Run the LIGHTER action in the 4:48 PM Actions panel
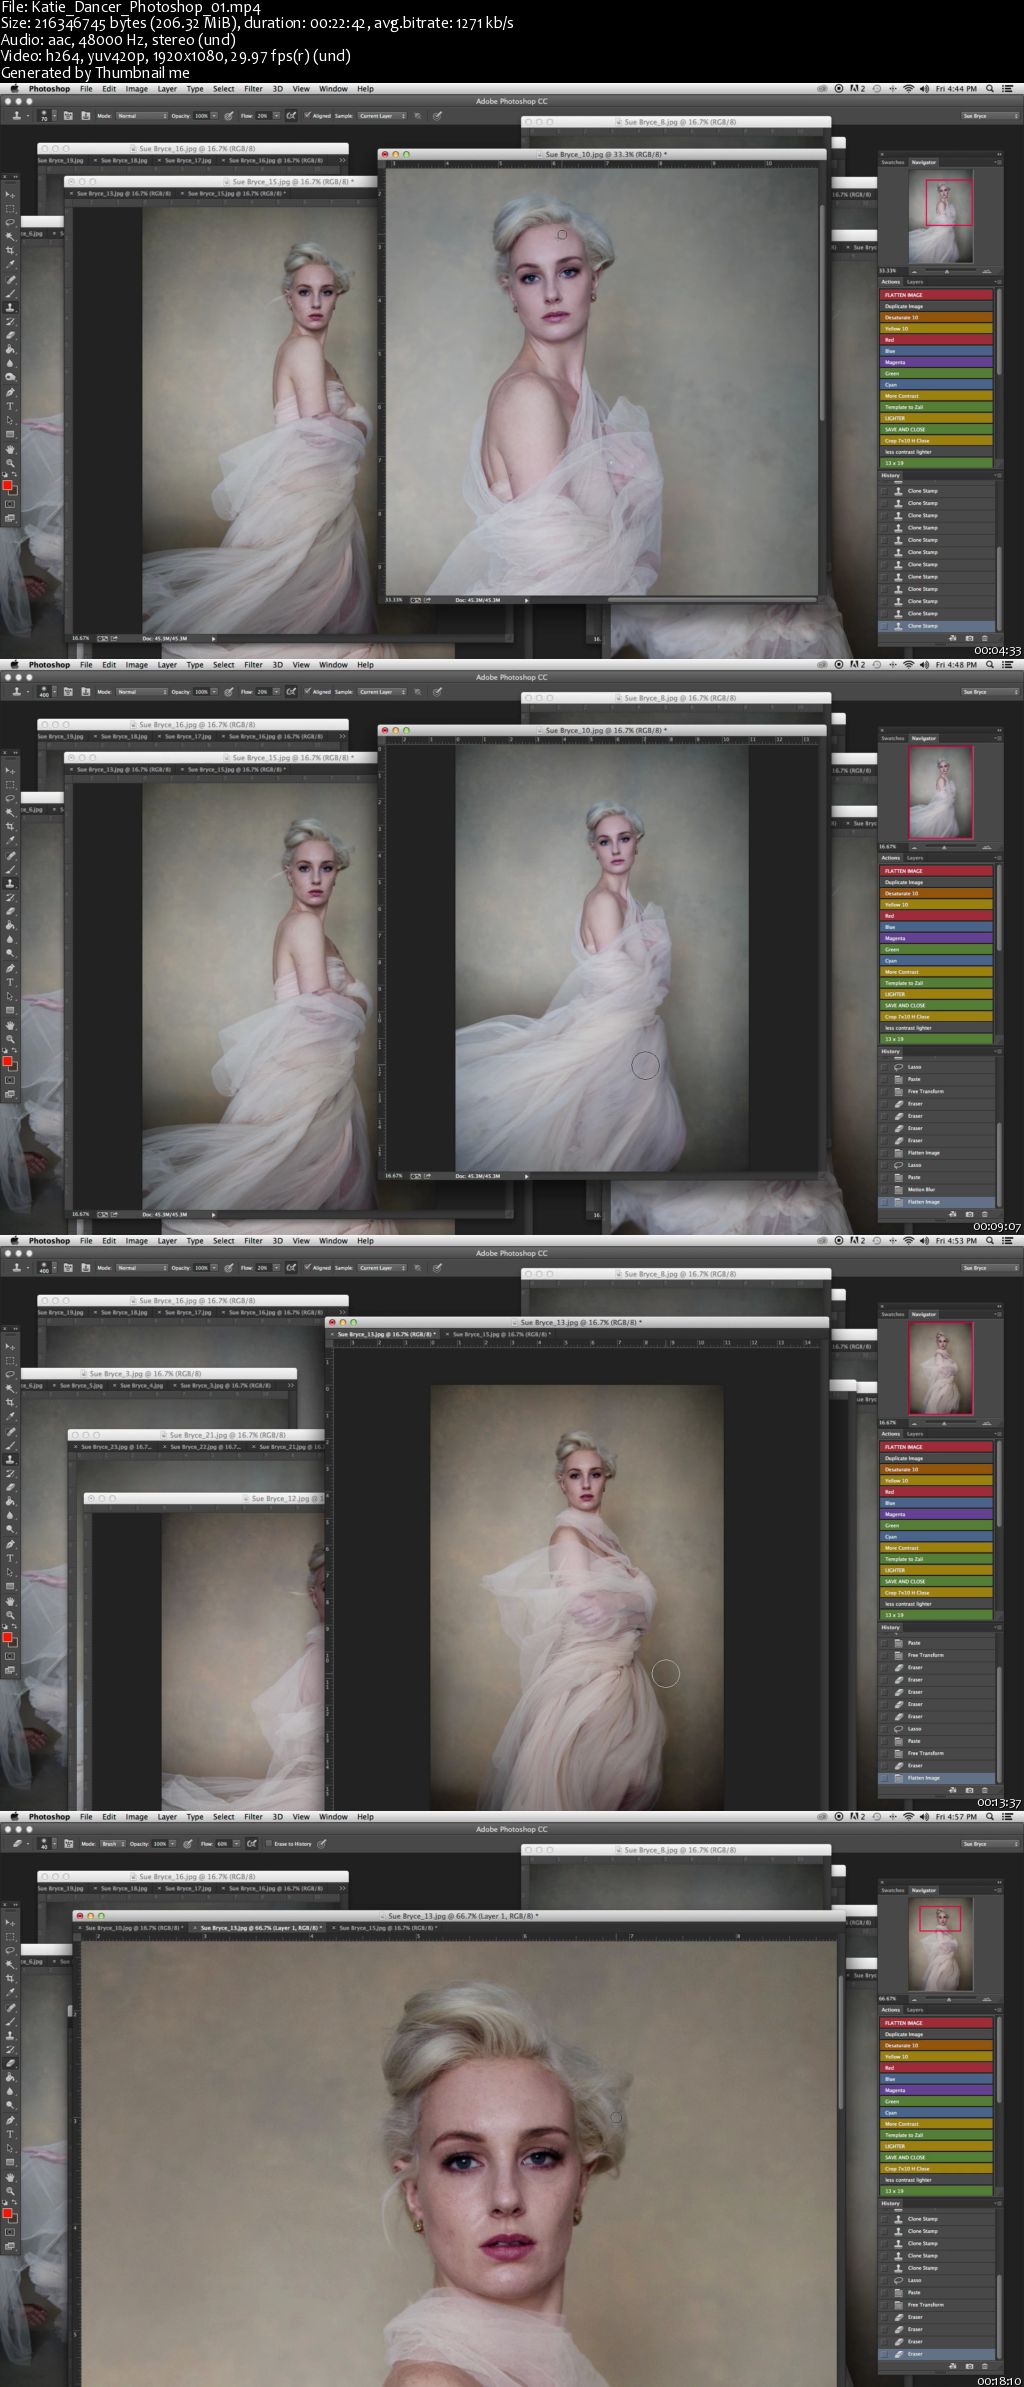The image size is (1024, 2387). tap(937, 994)
